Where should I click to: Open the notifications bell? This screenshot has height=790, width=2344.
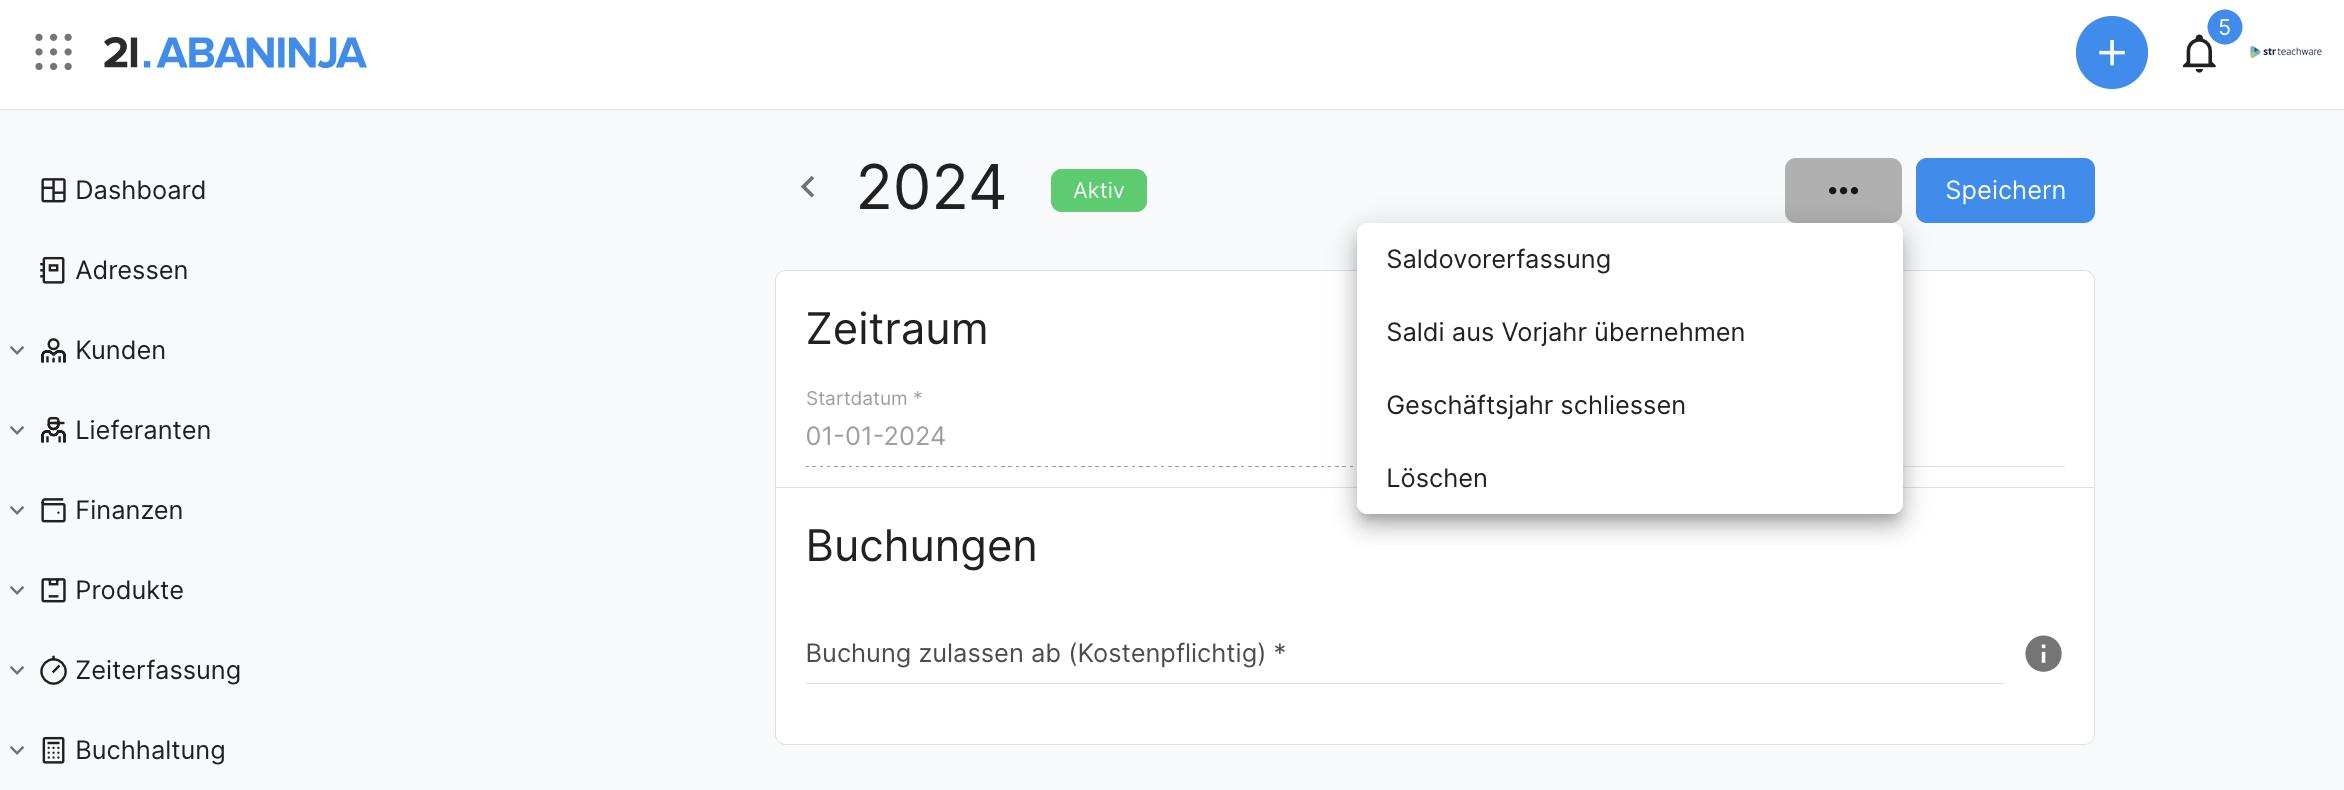[x=2198, y=54]
